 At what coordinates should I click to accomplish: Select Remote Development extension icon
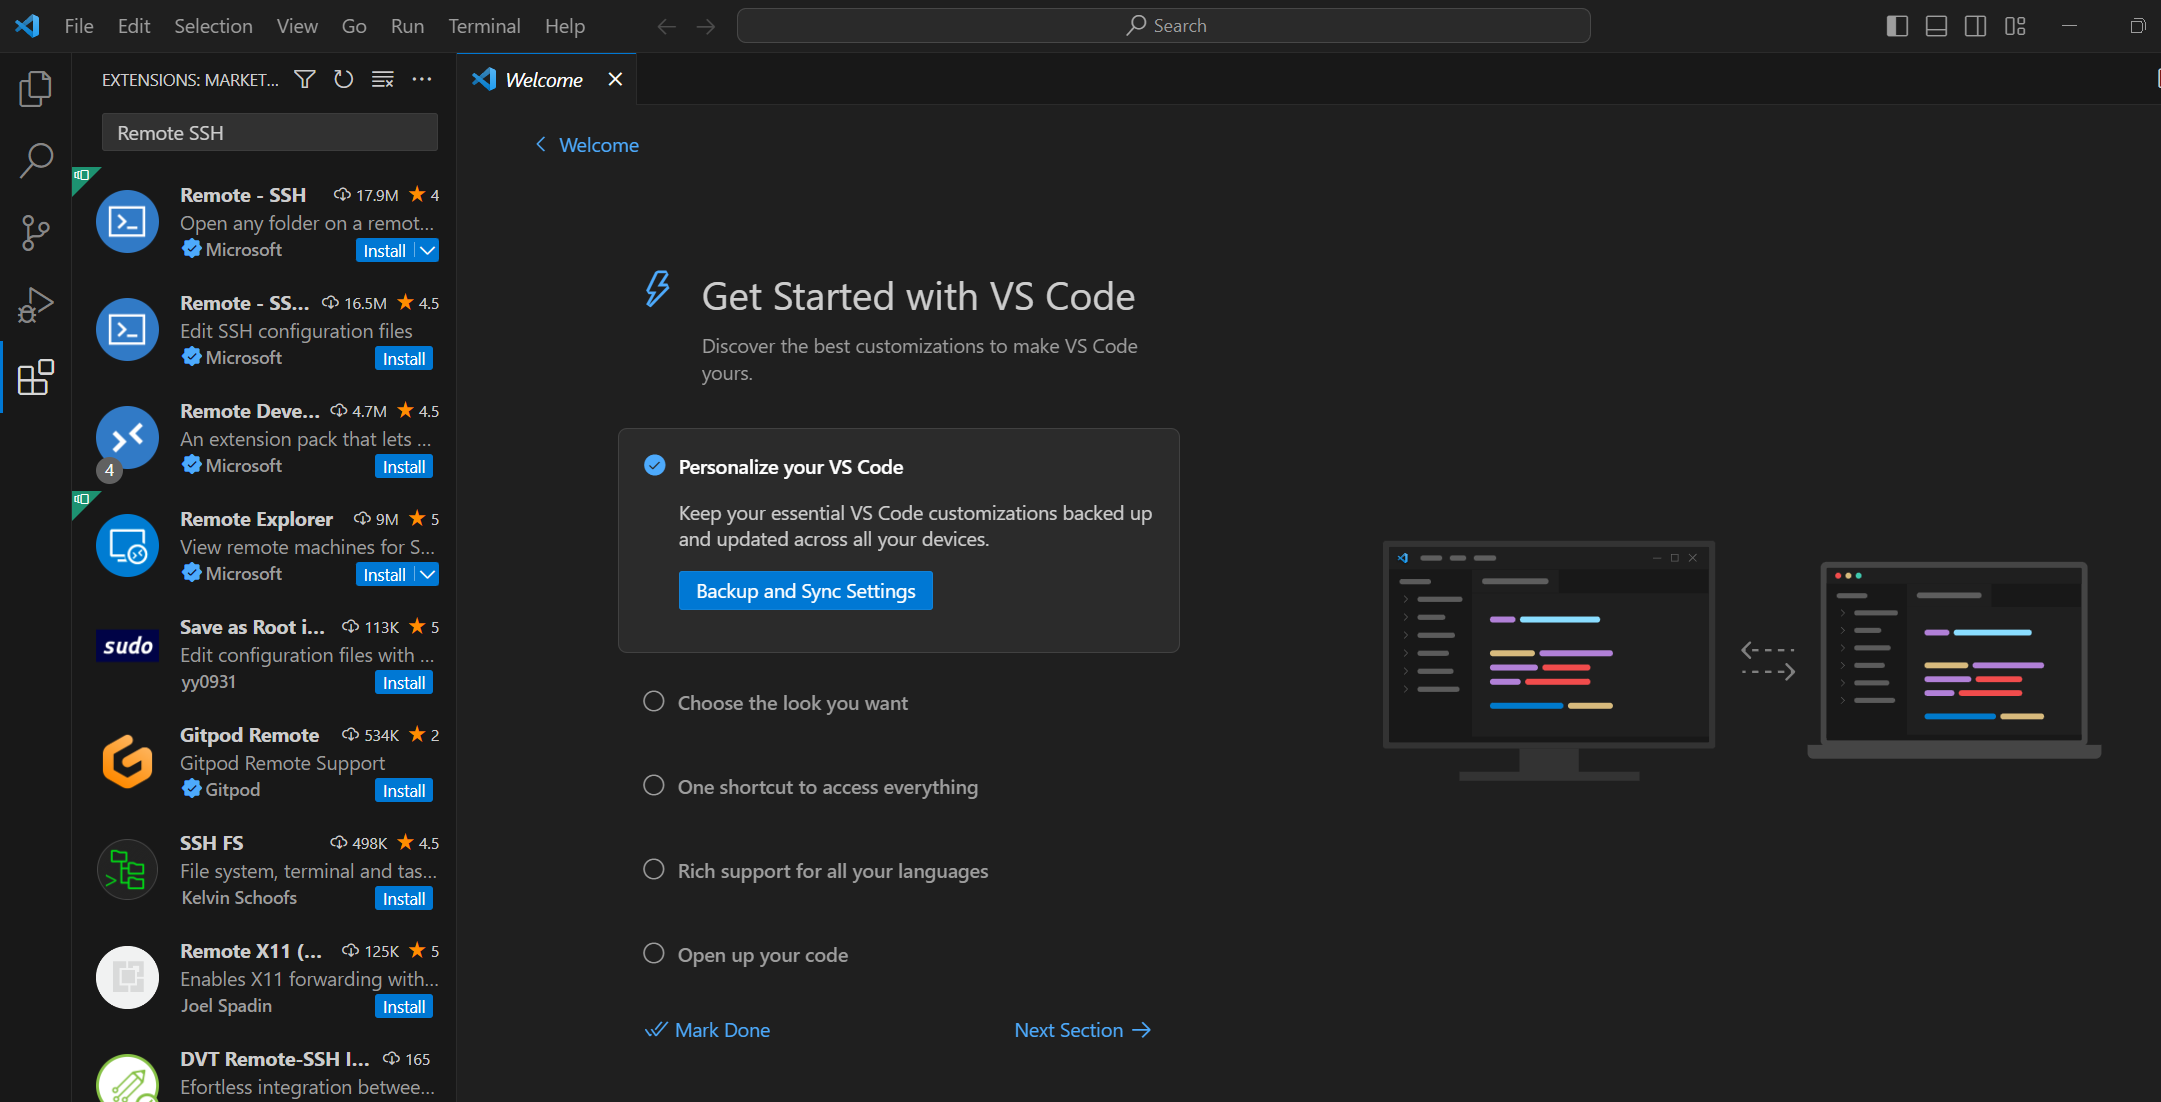127,437
